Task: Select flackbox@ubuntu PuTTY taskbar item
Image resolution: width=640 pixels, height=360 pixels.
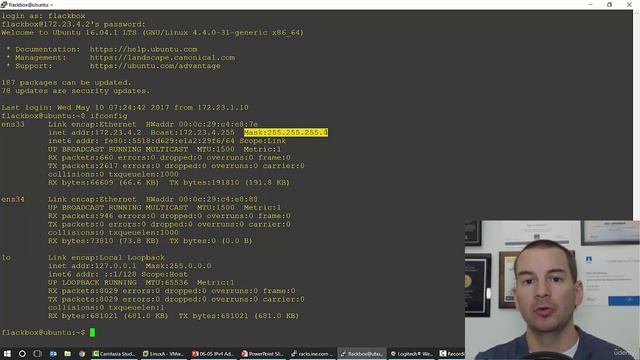Action: coord(362,353)
